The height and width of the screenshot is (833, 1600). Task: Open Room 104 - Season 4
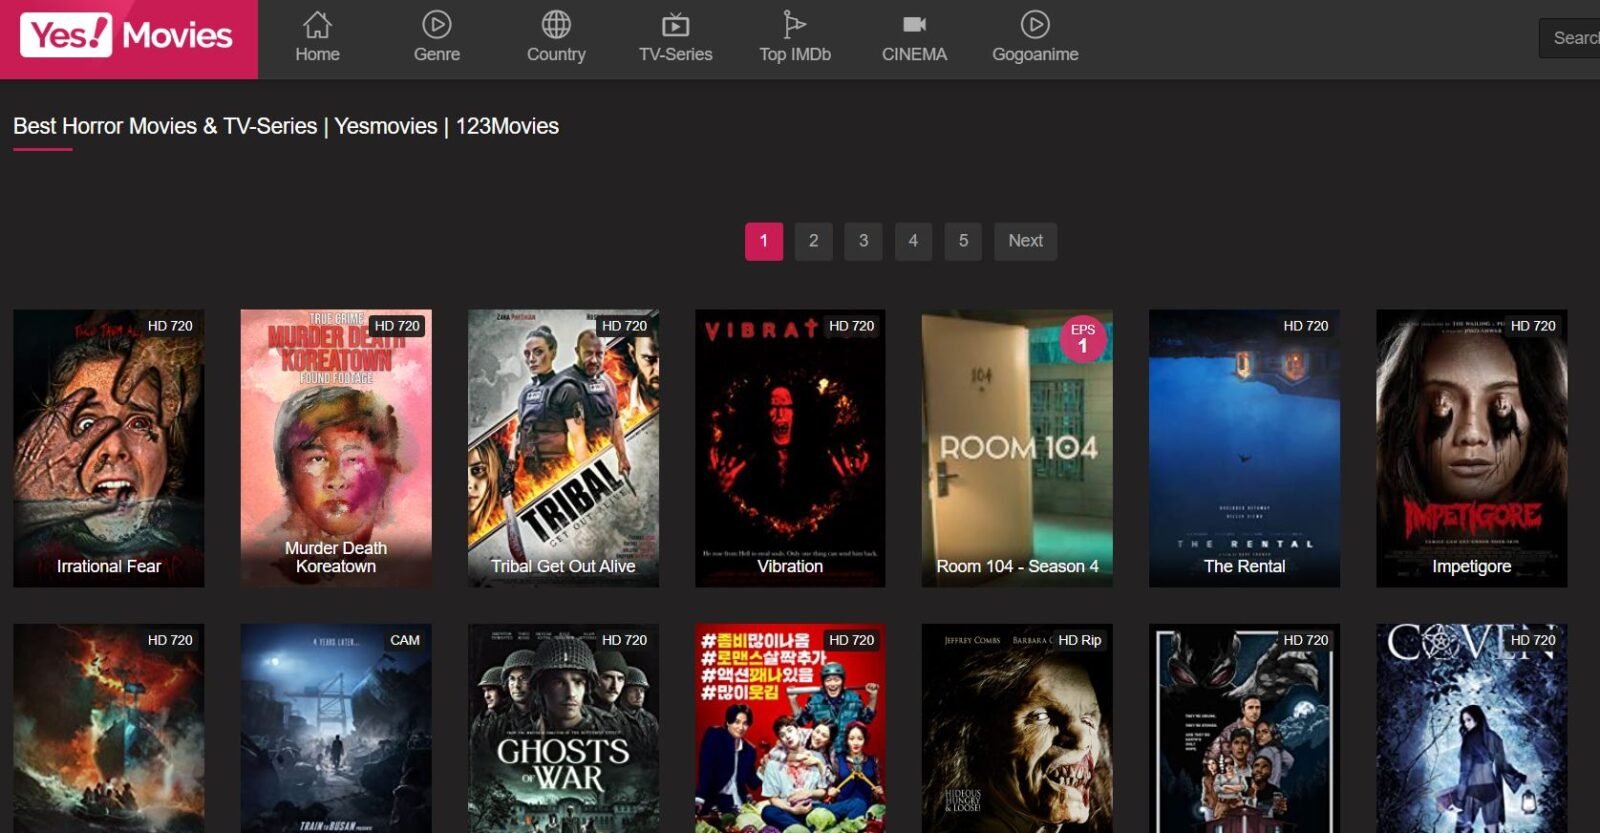pos(1017,447)
